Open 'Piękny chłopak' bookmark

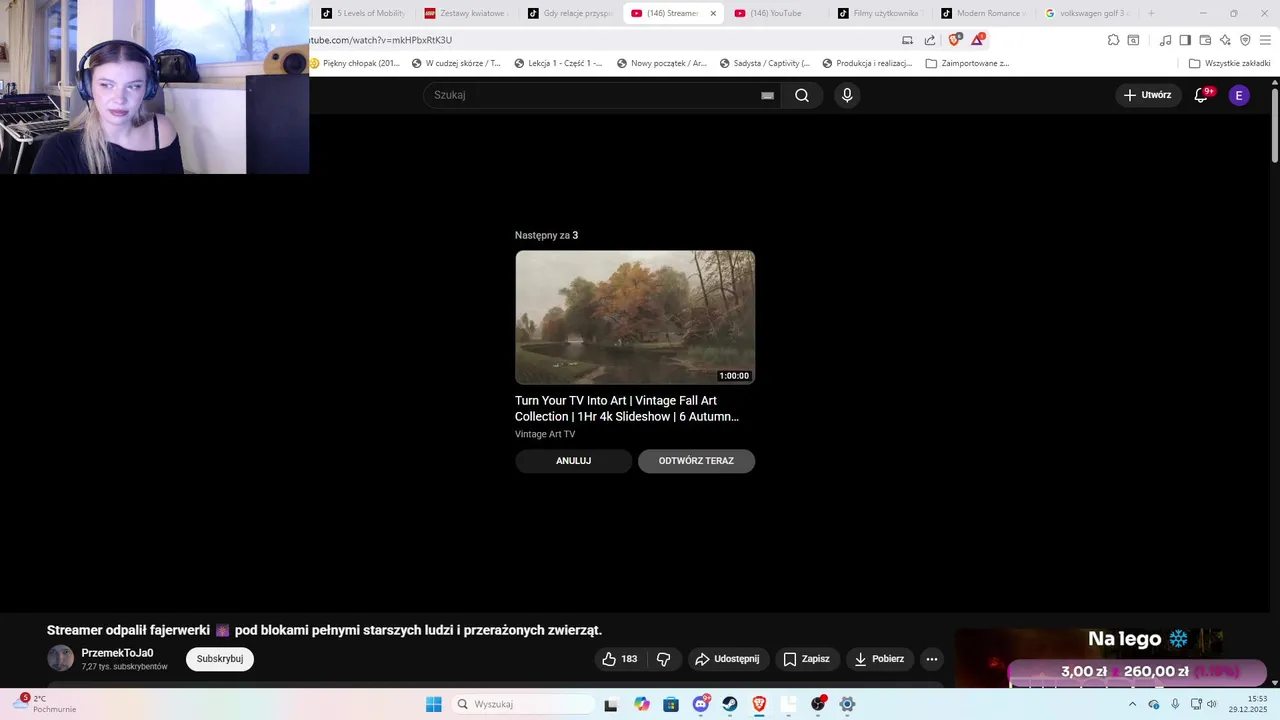(355, 63)
